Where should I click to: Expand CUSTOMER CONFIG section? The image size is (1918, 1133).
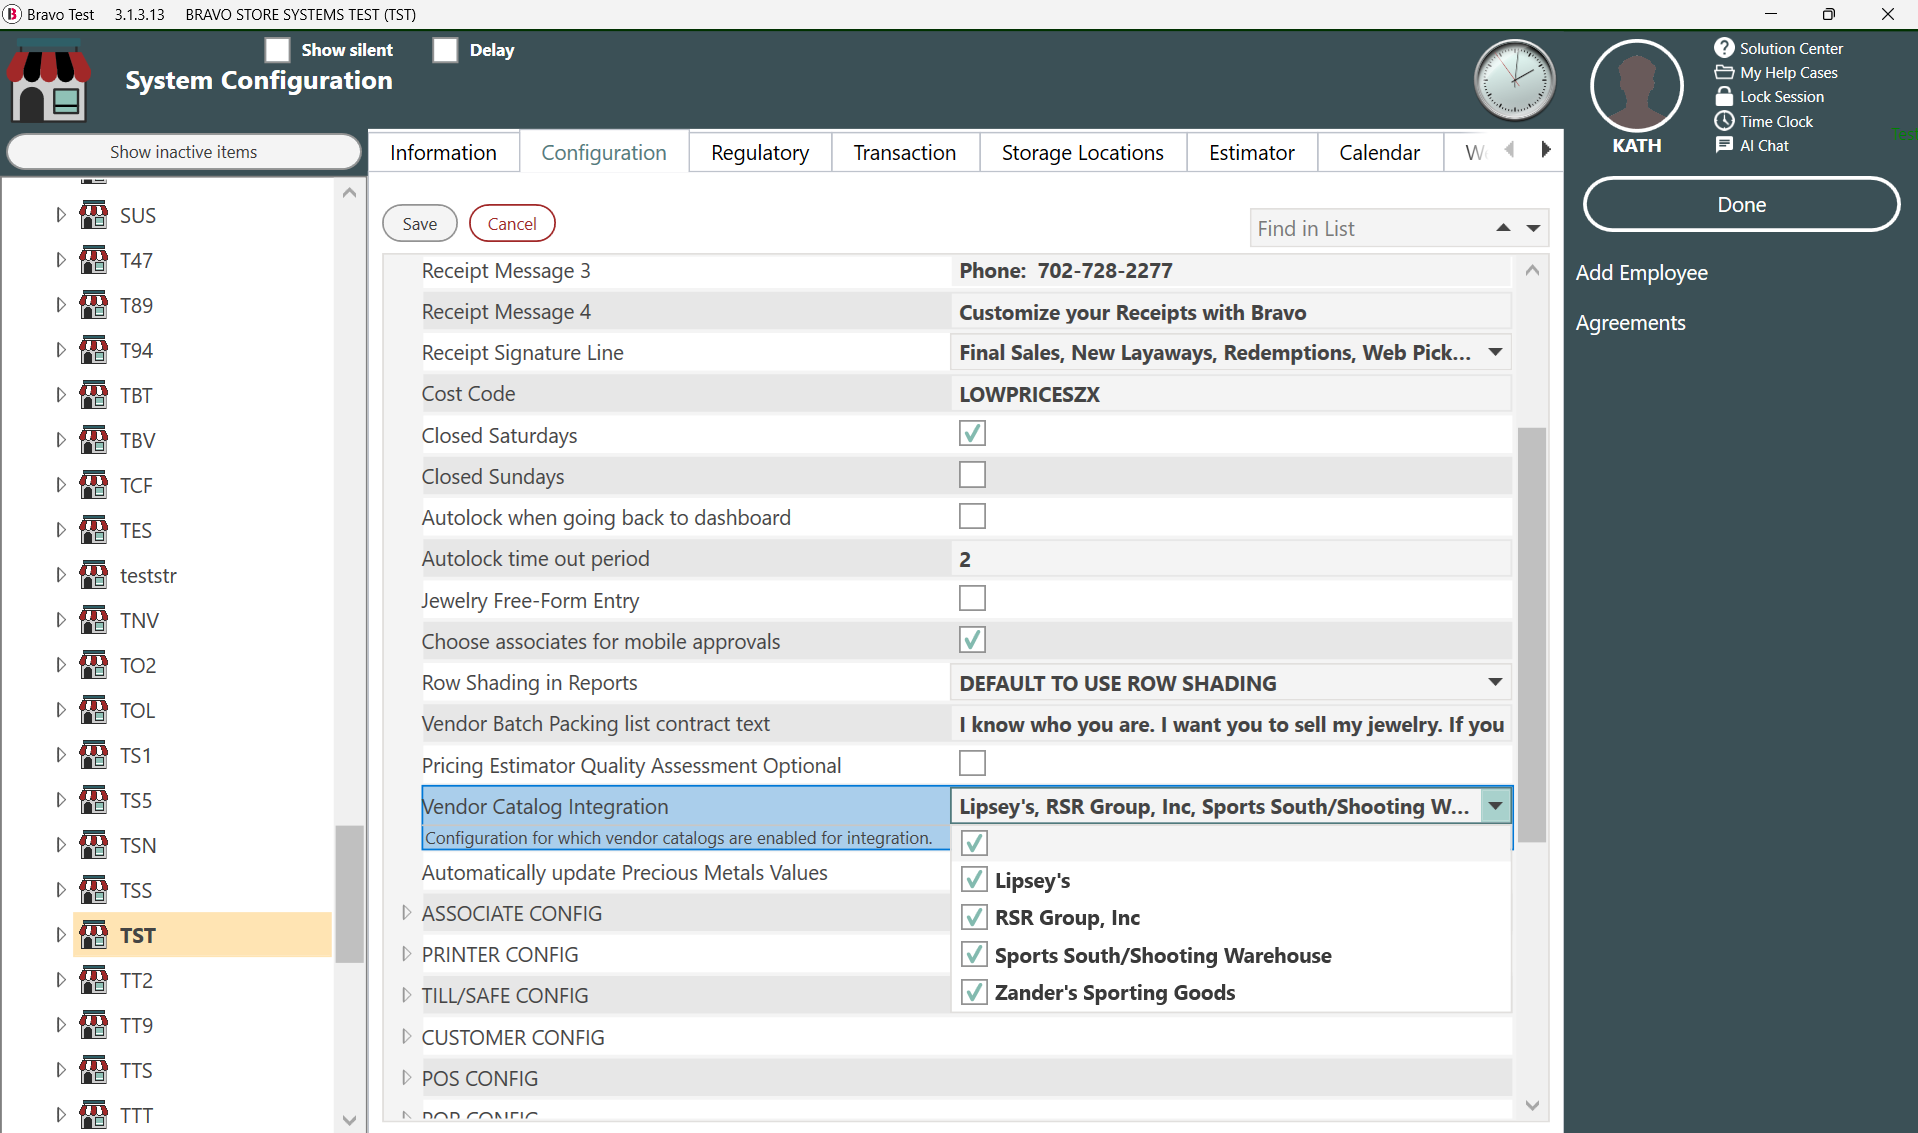coord(406,1037)
